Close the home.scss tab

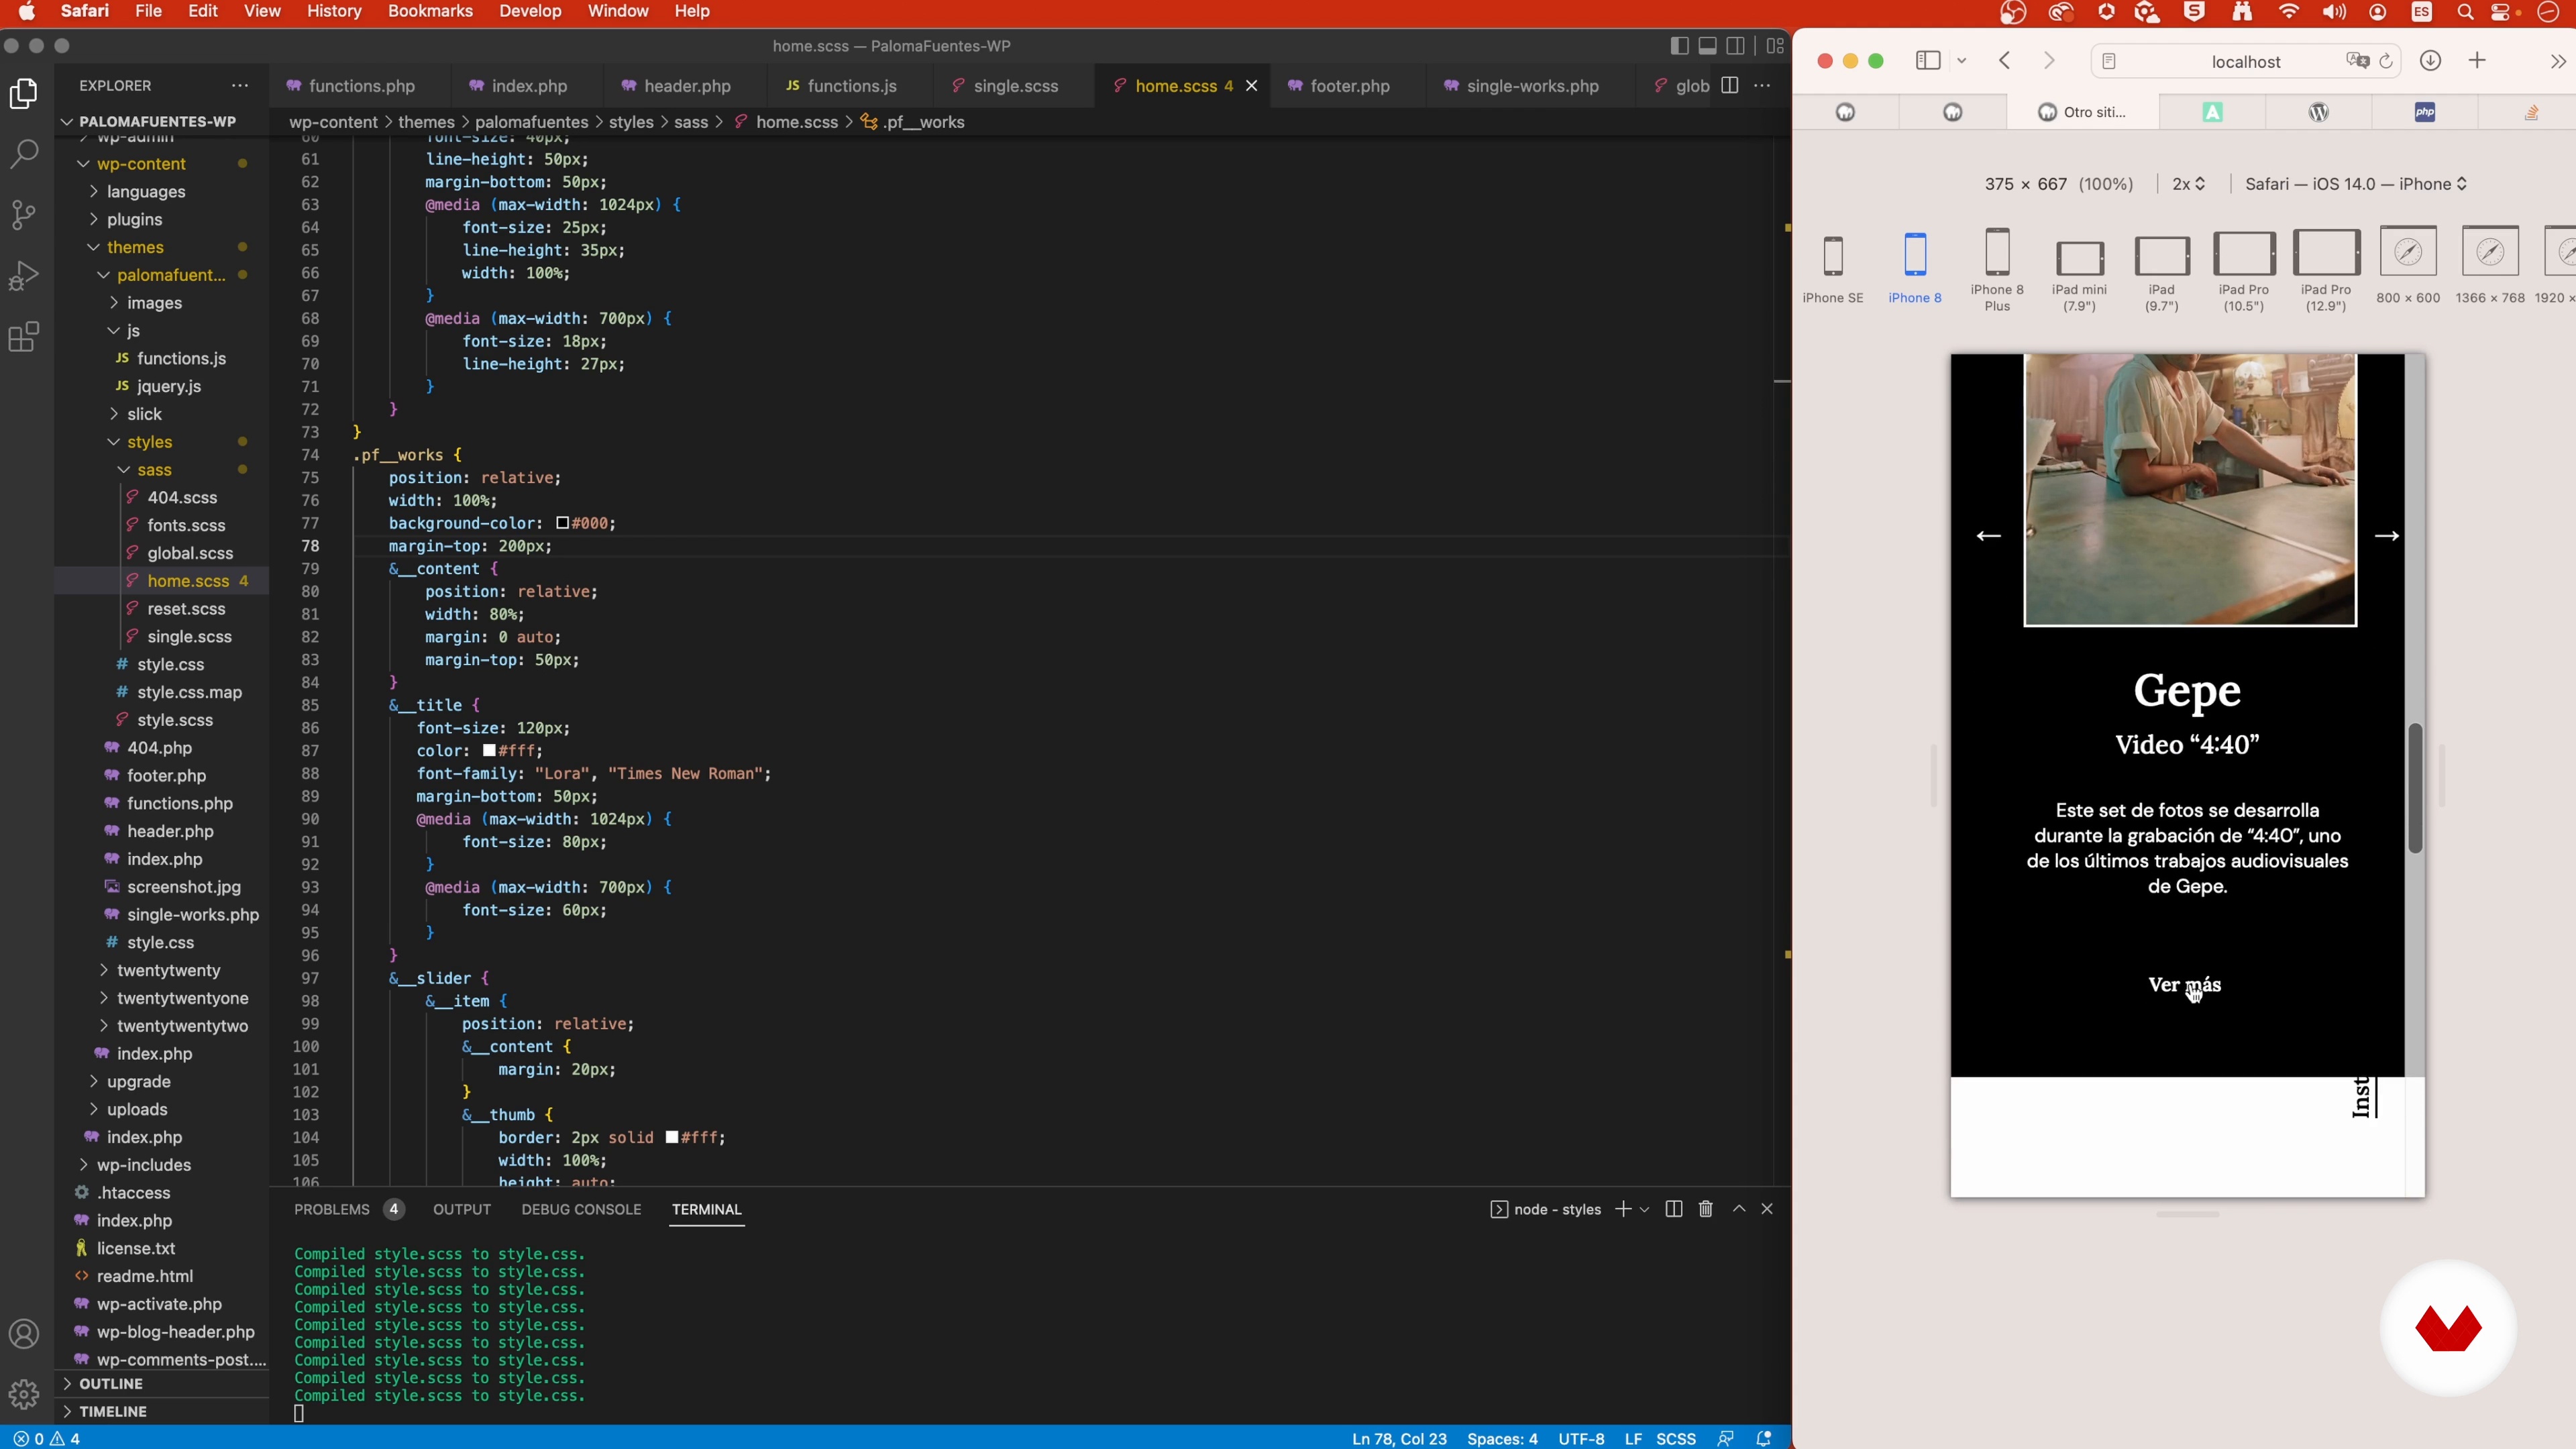(x=1251, y=86)
